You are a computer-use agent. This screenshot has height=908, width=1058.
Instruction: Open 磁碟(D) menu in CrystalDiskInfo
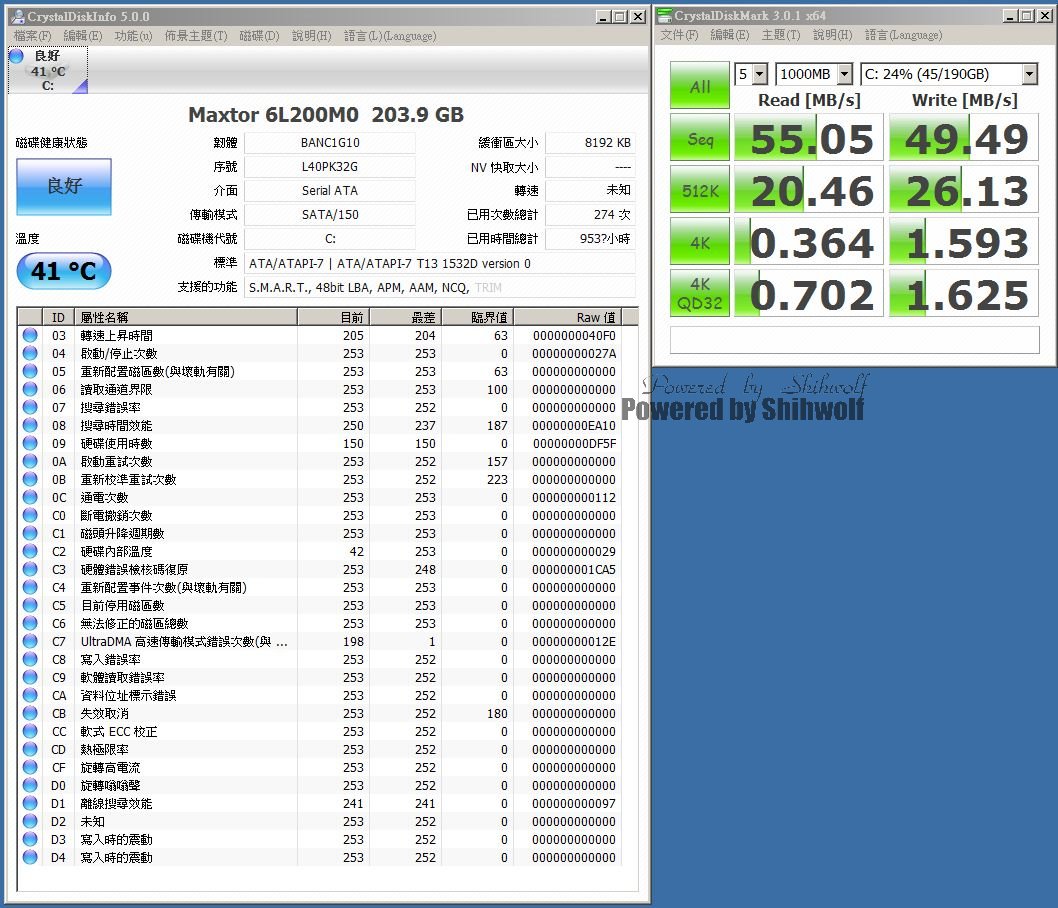(259, 36)
